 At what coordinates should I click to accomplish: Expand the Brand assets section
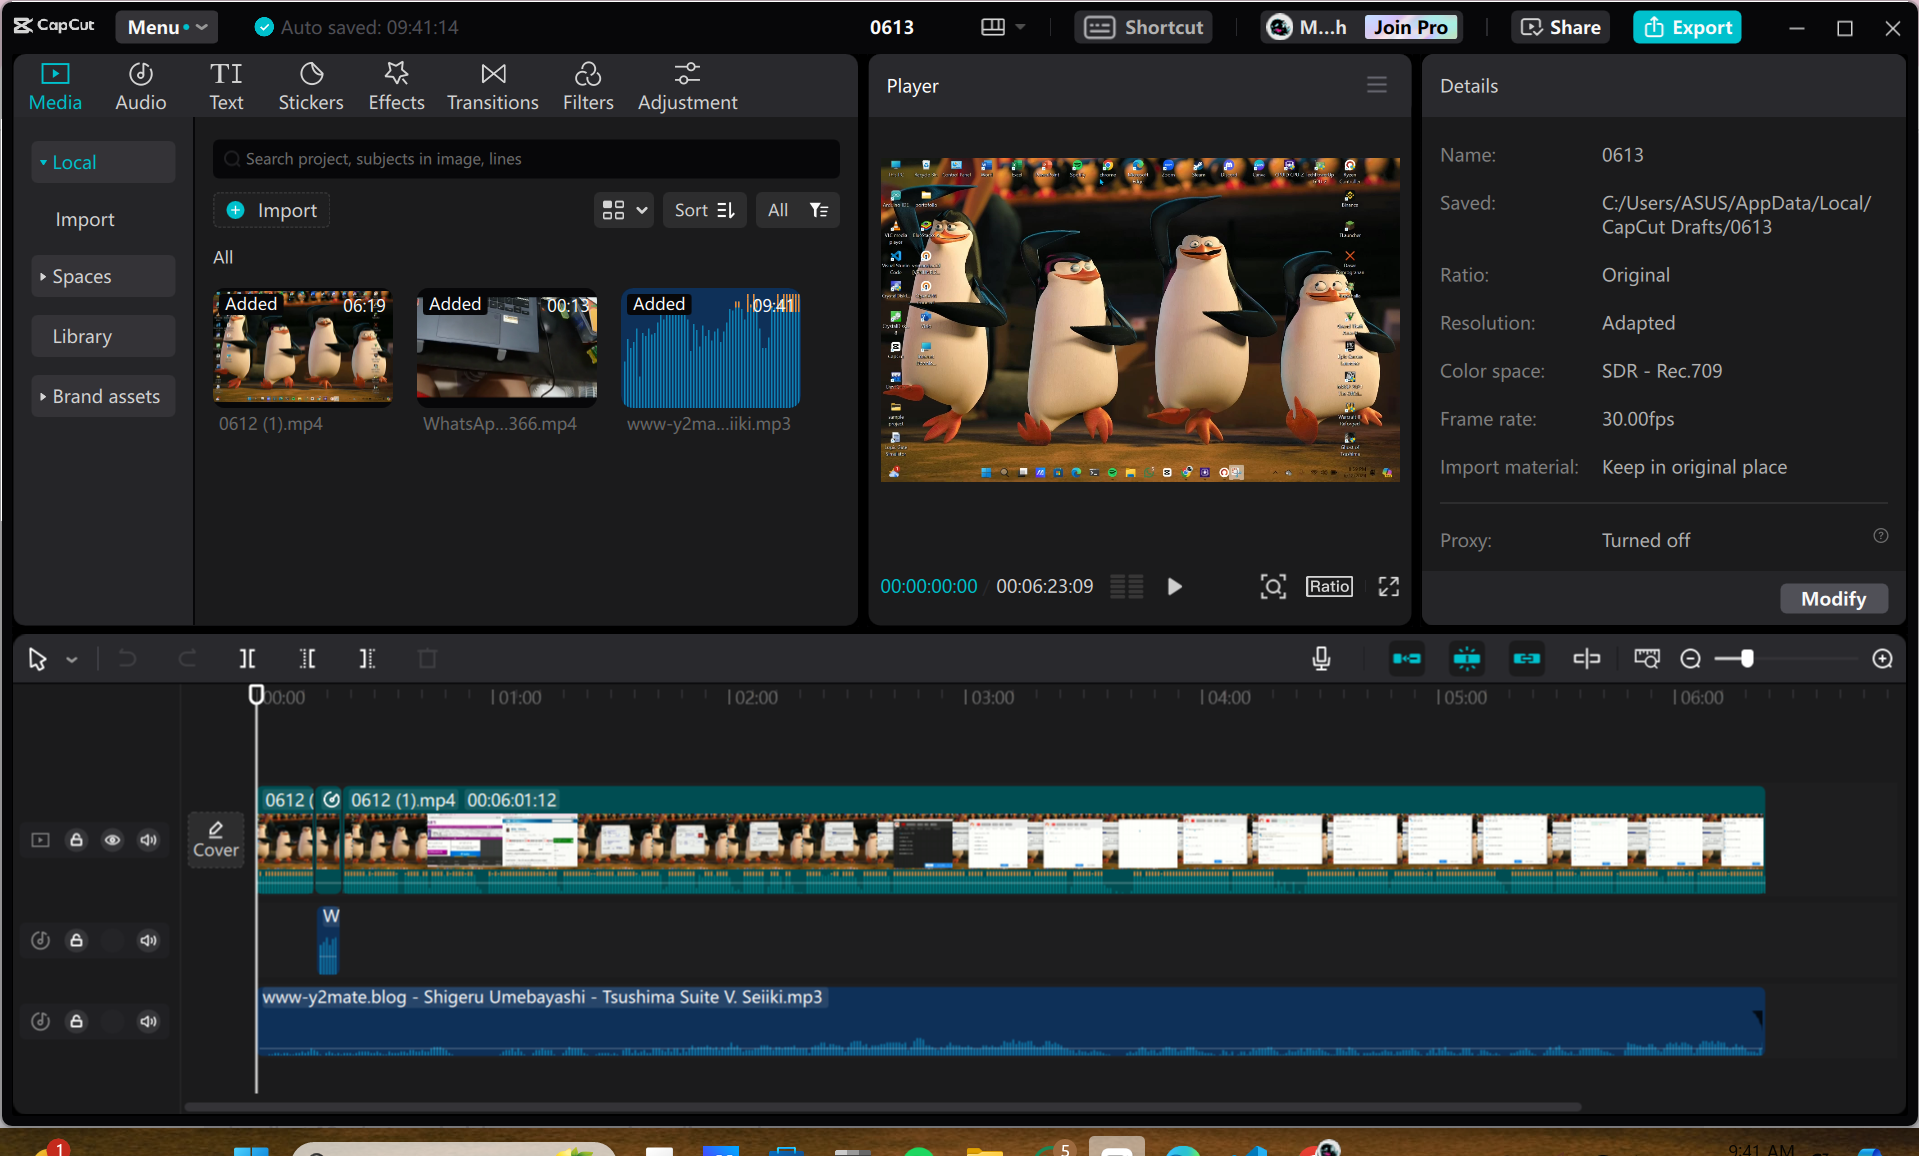coord(103,396)
